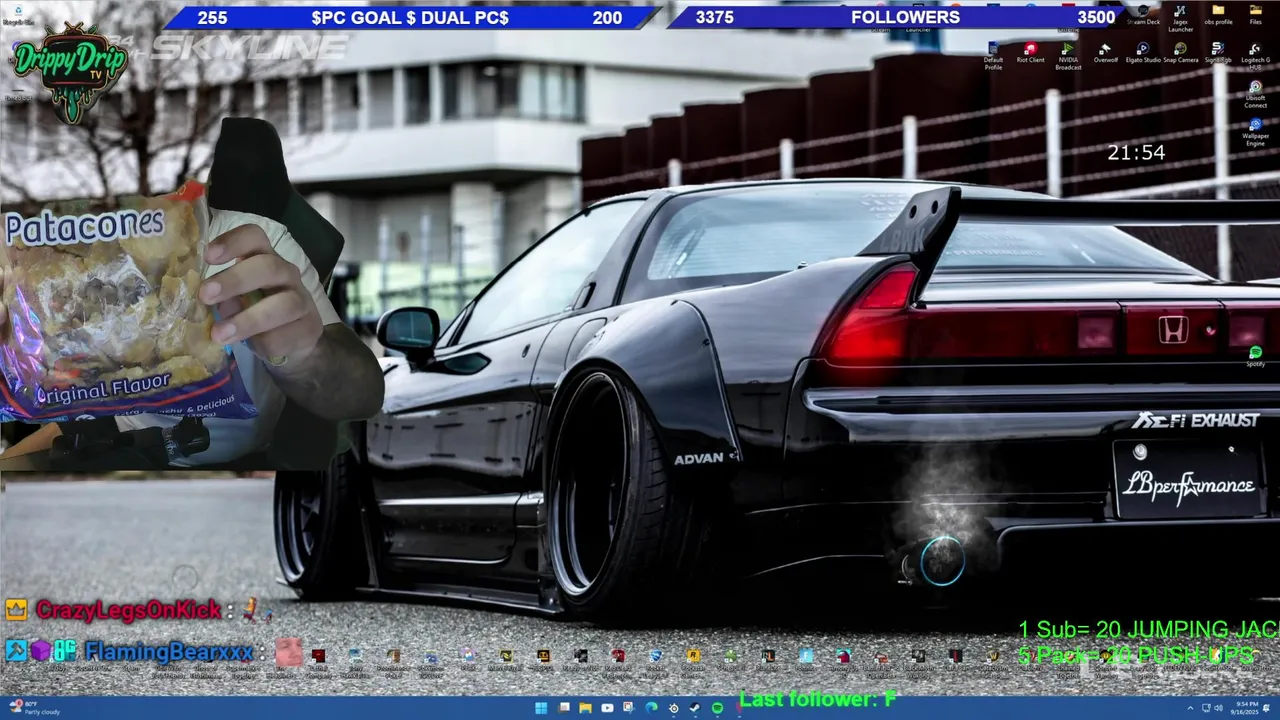This screenshot has height=720, width=1280.
Task: Launch Elgato Studio from the desktop
Action: [1143, 52]
